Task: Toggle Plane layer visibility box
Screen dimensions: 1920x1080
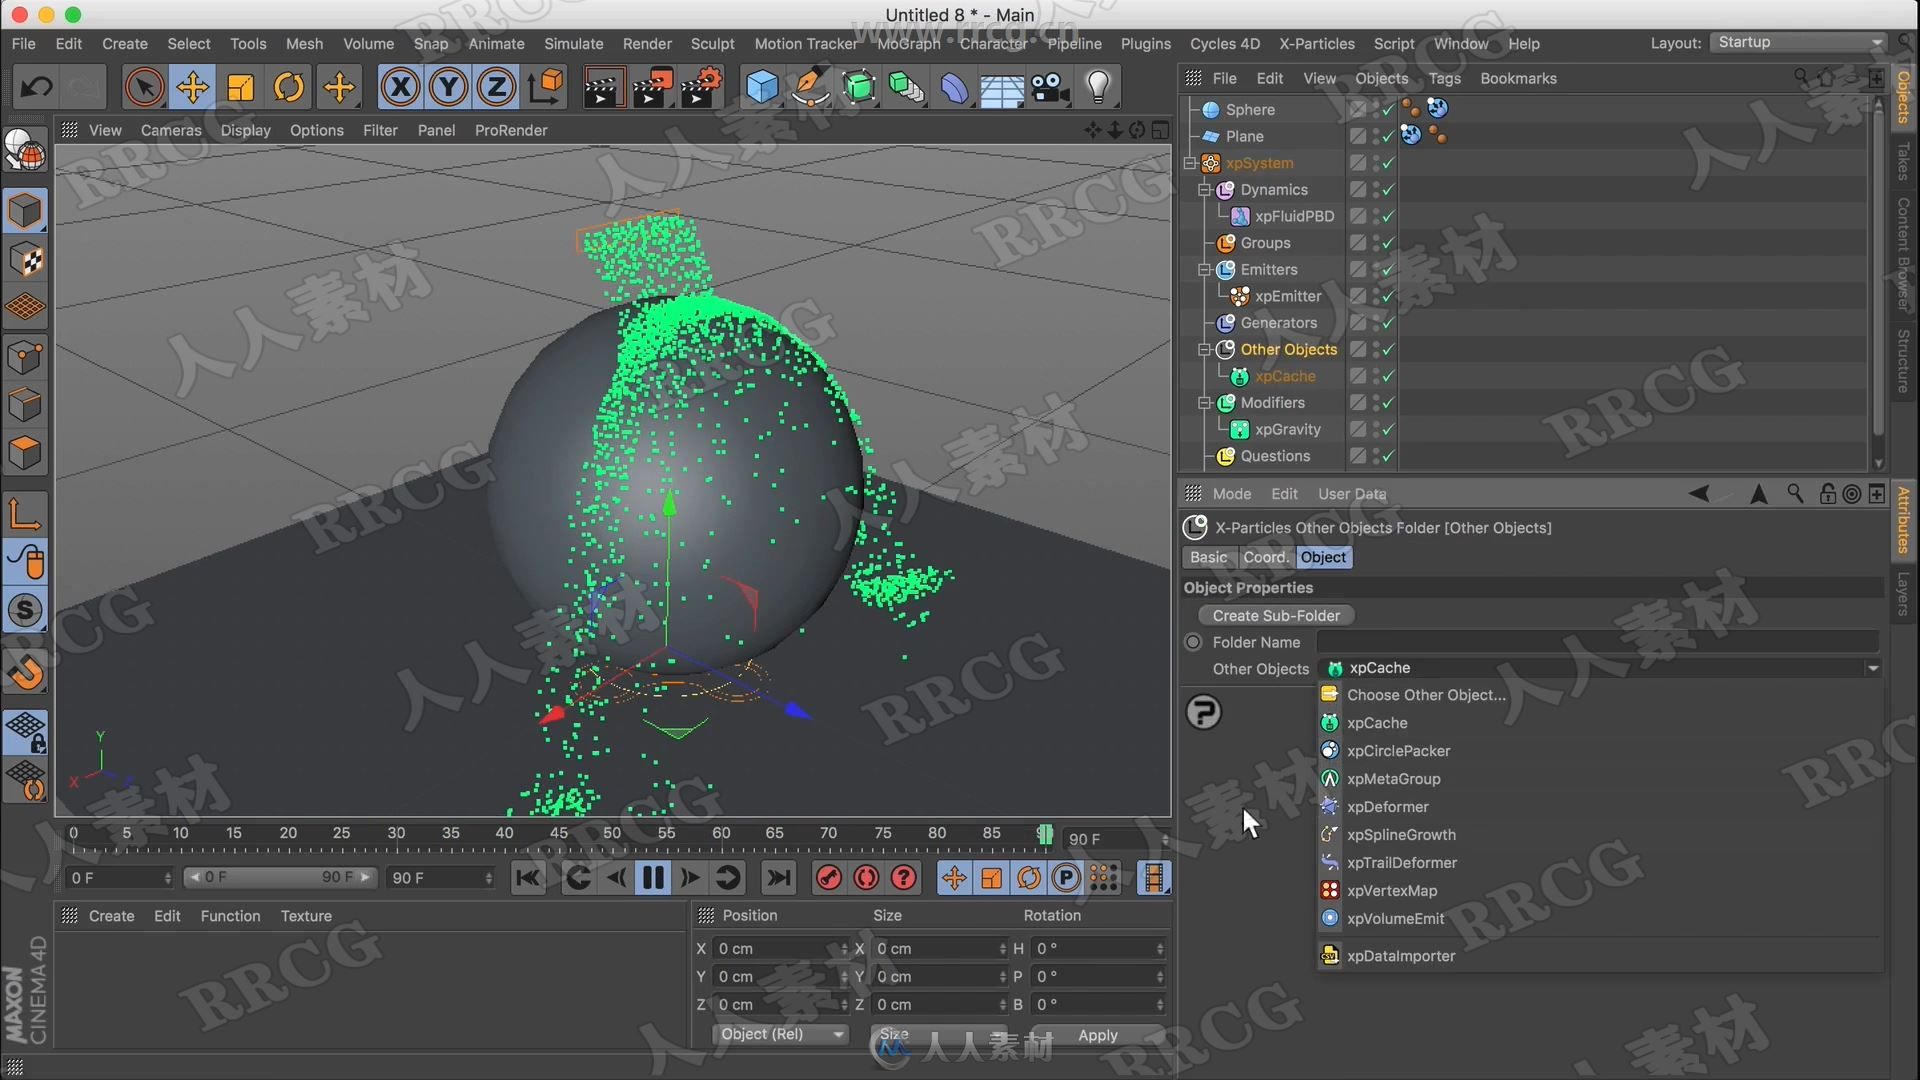Action: click(1358, 137)
